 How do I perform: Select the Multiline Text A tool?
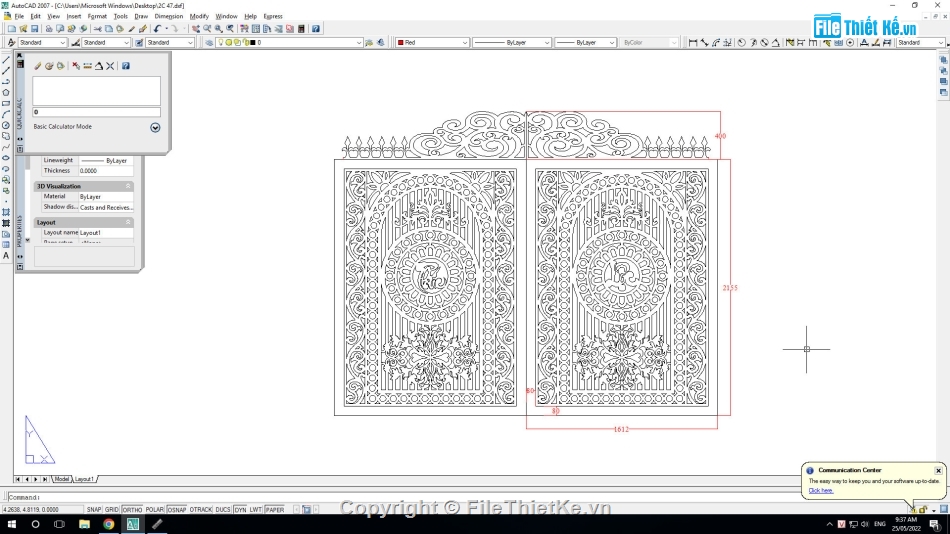pos(6,256)
